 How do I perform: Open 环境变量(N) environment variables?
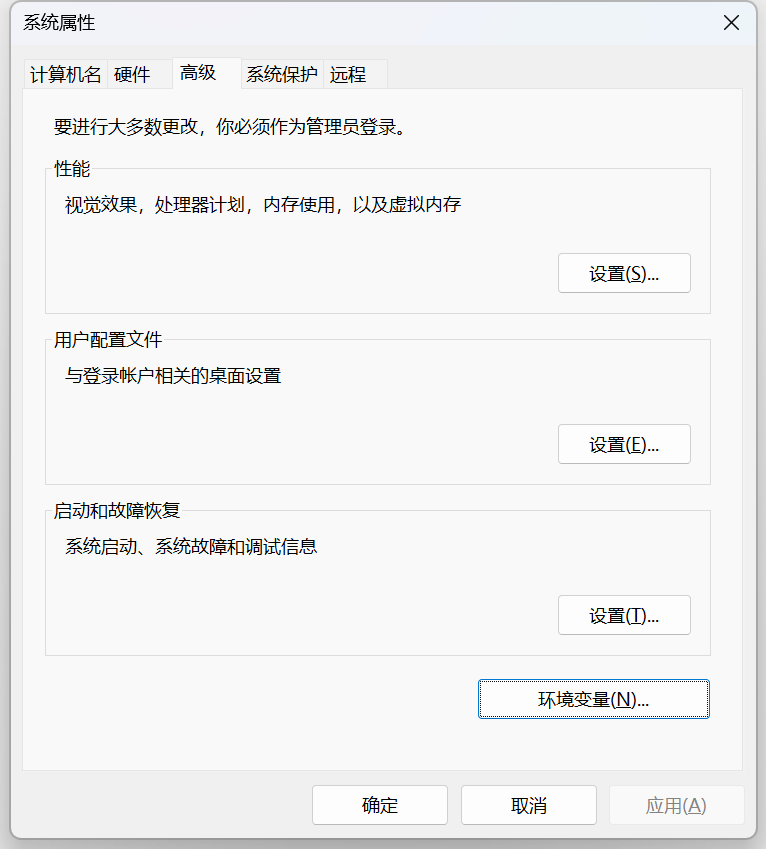(593, 700)
